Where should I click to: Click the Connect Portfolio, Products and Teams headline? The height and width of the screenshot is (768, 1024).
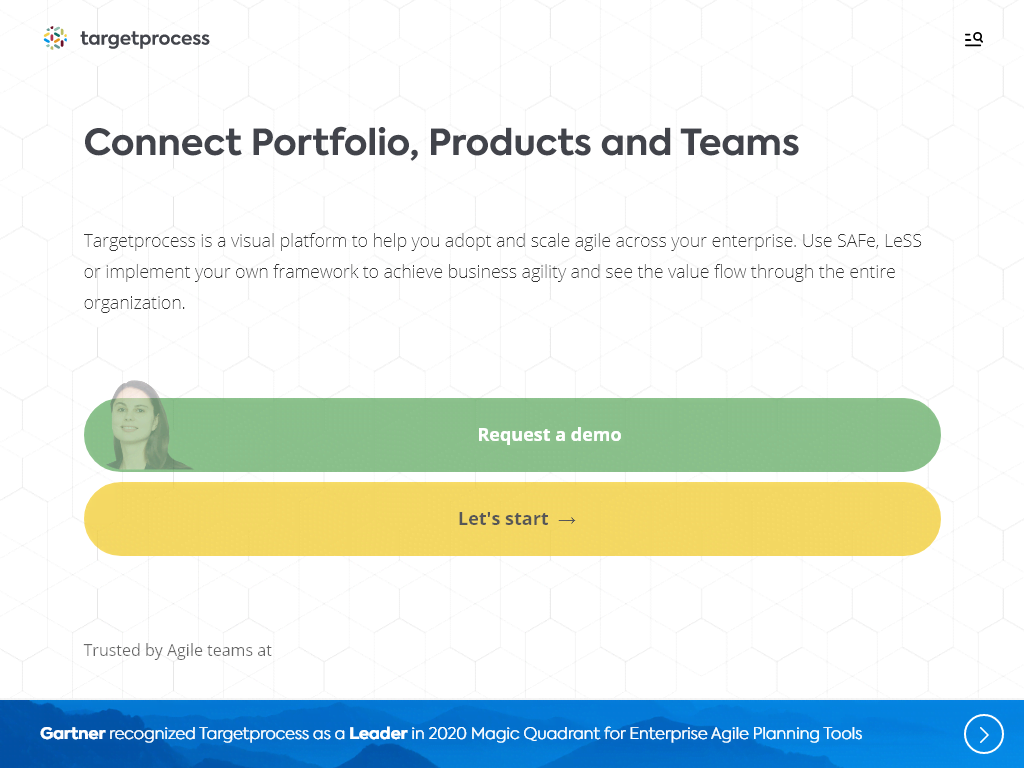pyautogui.click(x=441, y=142)
